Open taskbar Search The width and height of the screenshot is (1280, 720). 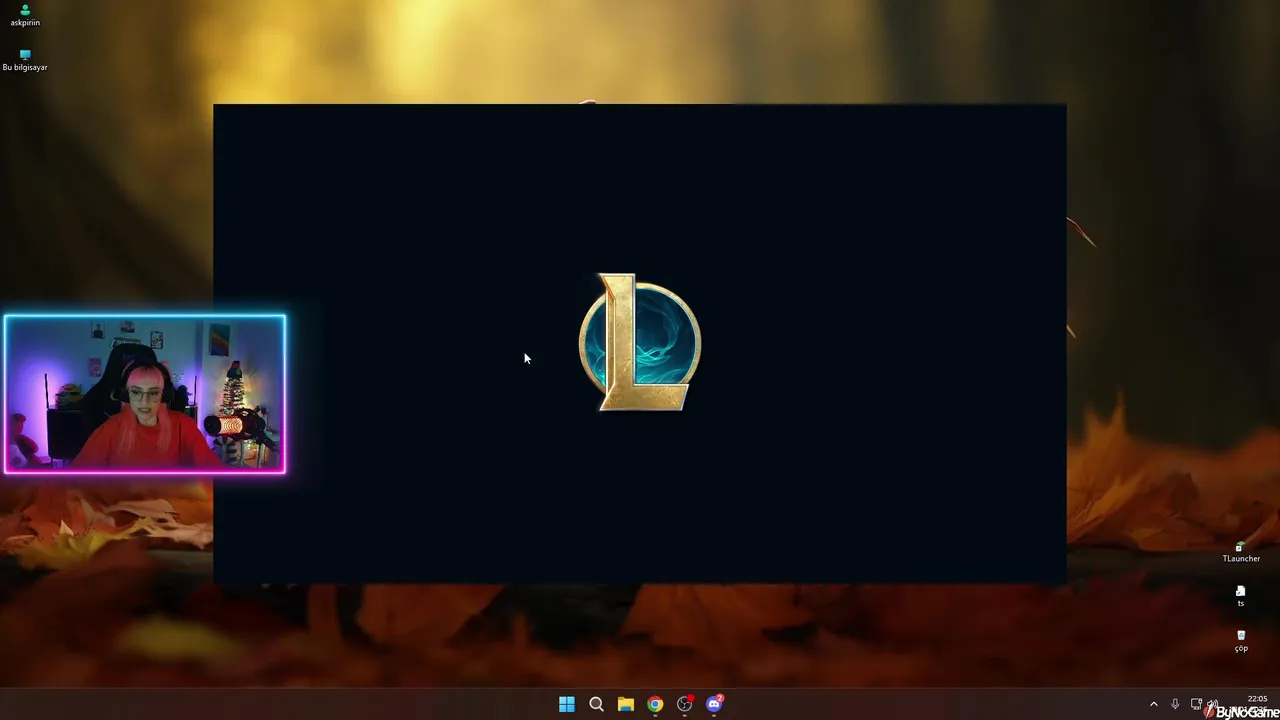tap(596, 704)
